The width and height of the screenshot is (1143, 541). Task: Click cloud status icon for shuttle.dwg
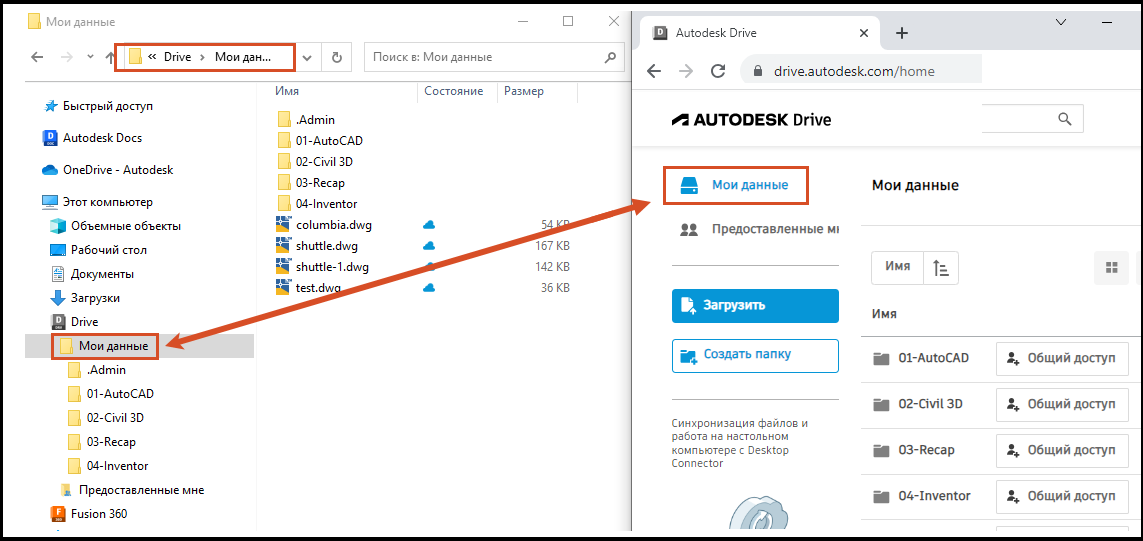point(429,246)
